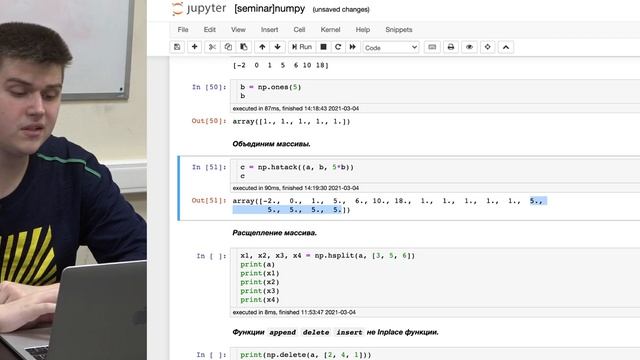This screenshot has width=640, height=360.
Task: Click the print icon in toolbar
Action: point(451,47)
